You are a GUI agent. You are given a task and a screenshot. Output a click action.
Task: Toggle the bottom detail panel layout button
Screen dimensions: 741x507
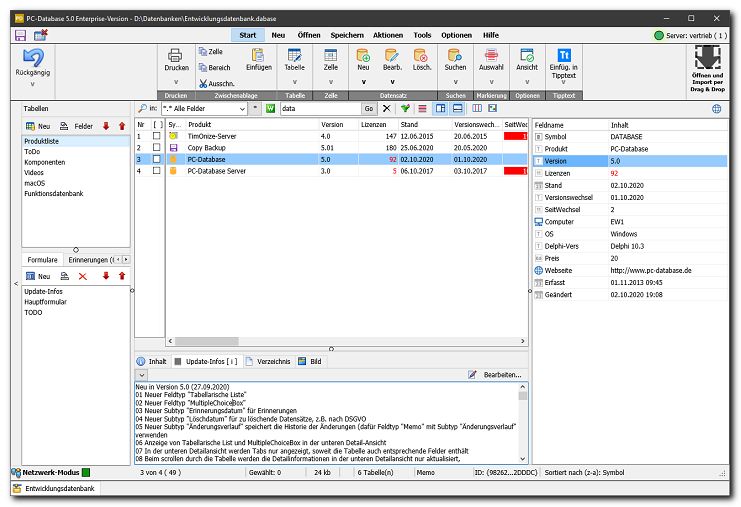point(457,108)
